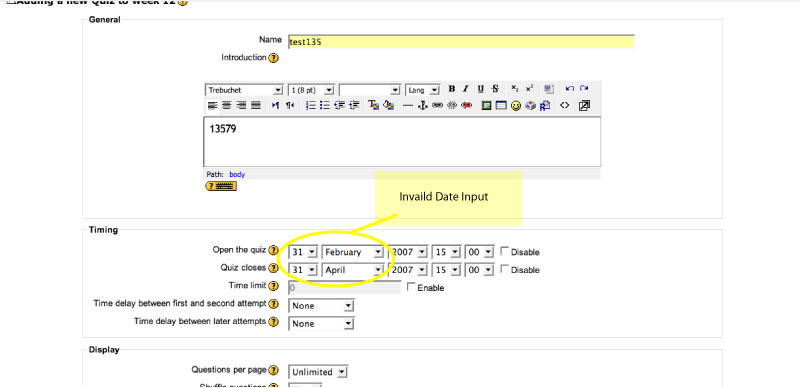The height and width of the screenshot is (388, 800).
Task: Open help for Introduction
Action: [273, 58]
